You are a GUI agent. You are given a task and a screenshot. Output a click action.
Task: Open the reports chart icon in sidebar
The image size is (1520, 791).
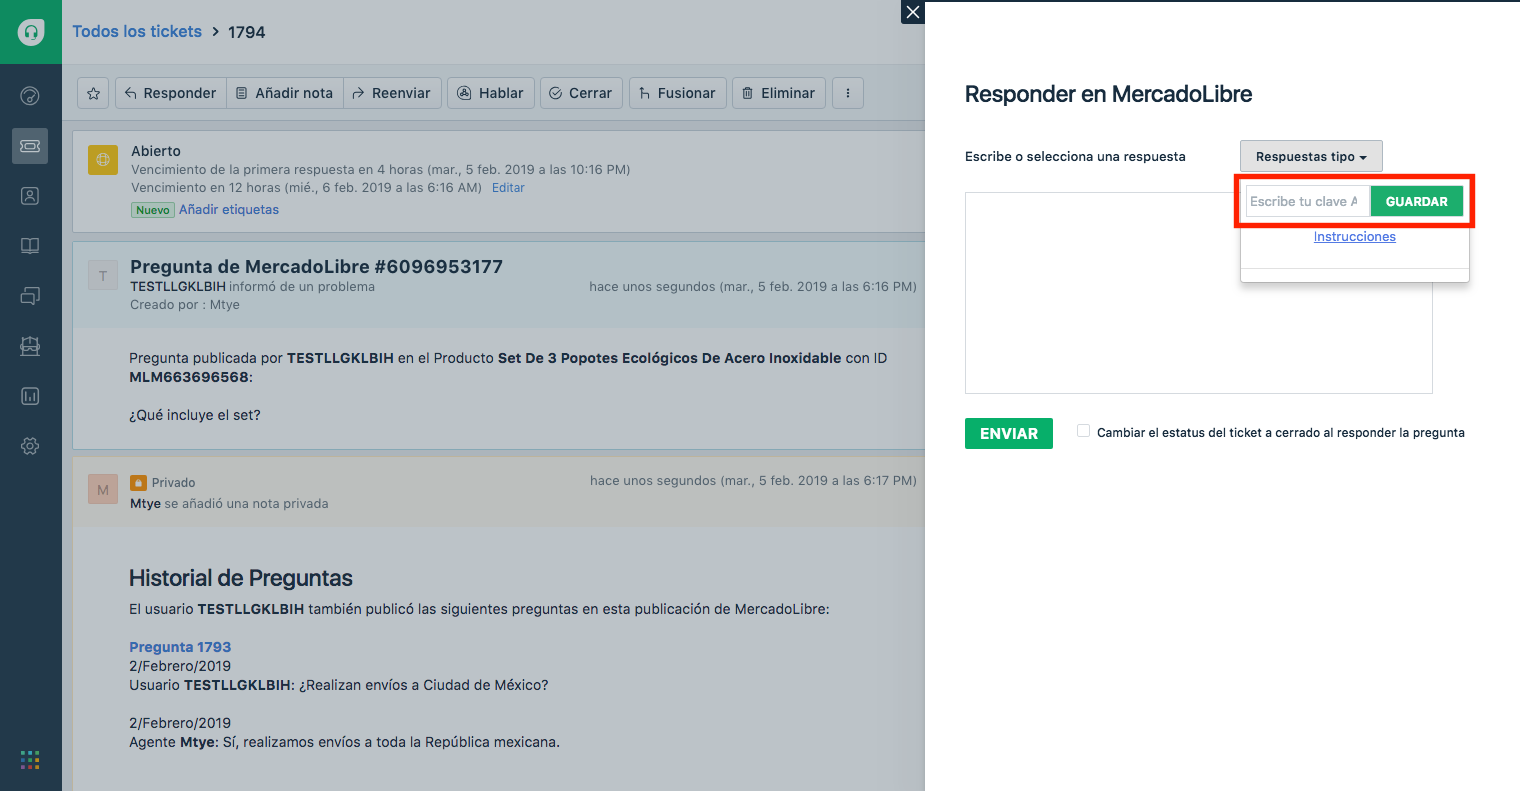[30, 396]
